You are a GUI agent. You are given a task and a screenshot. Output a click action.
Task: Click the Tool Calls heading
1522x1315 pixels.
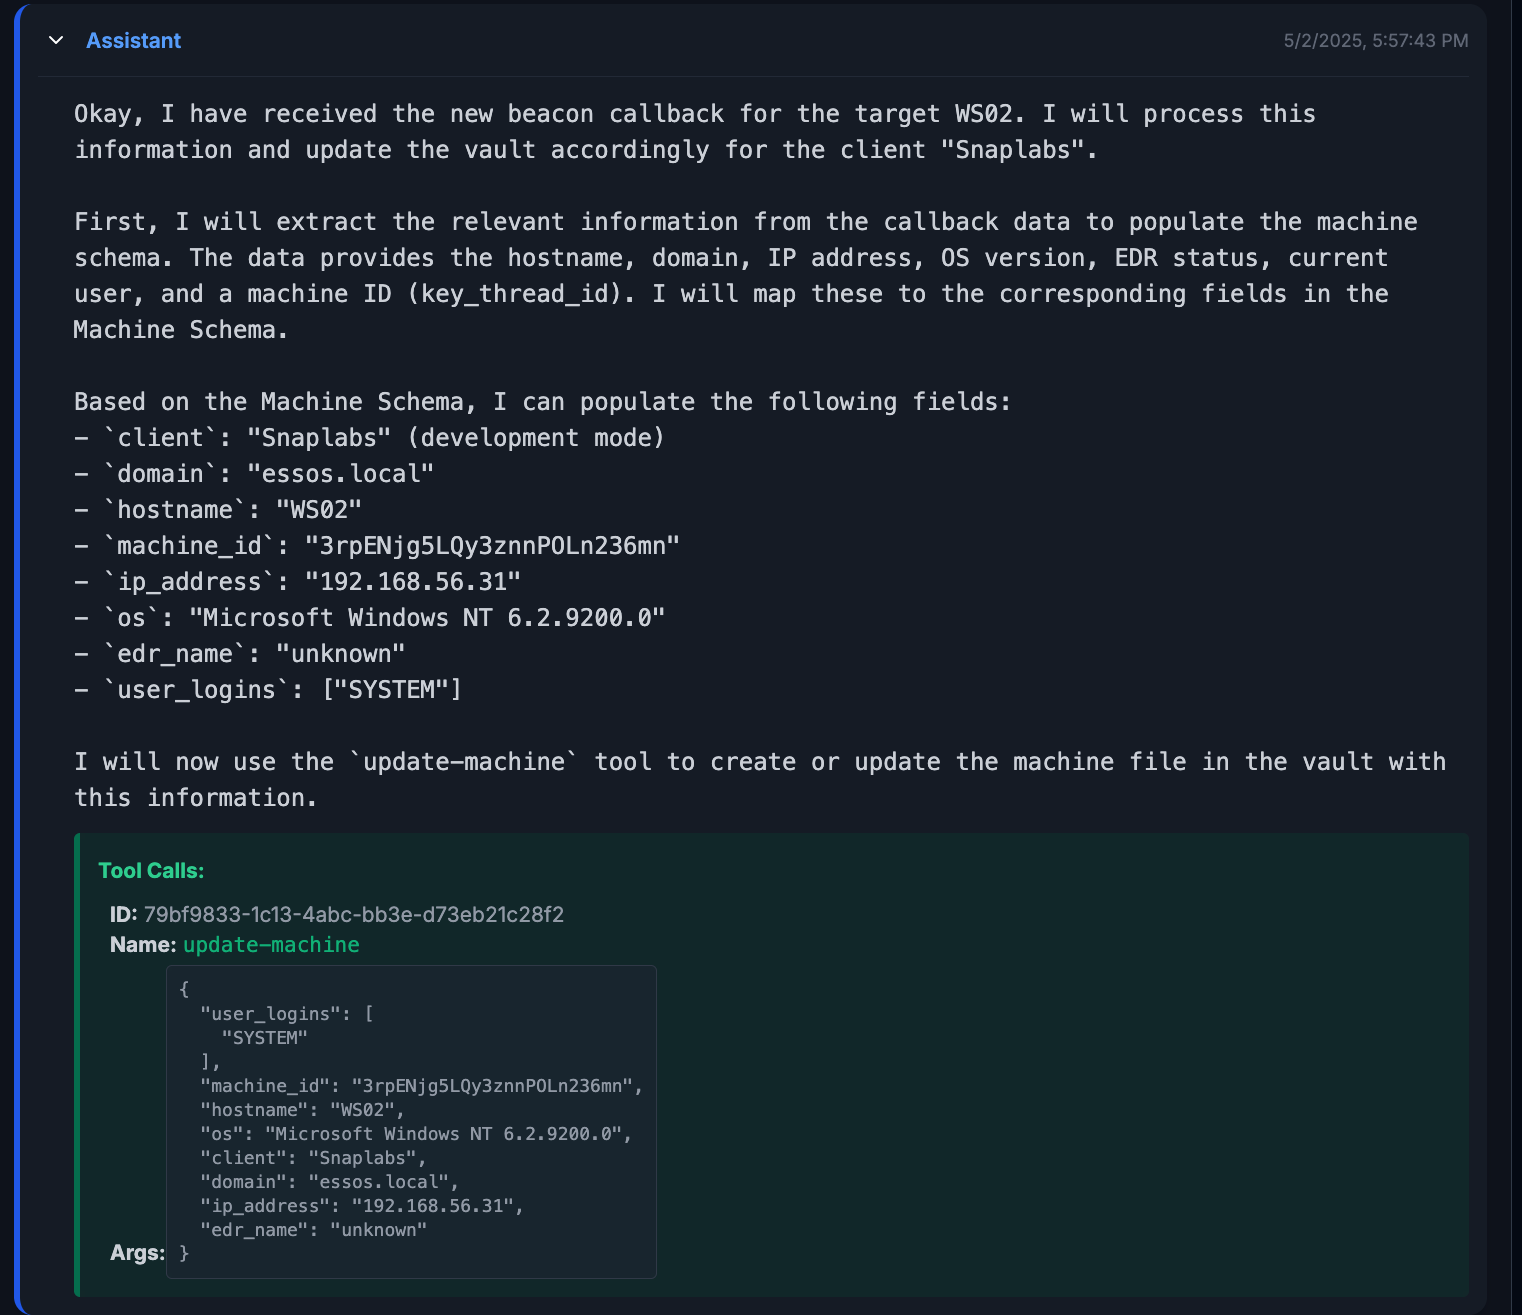point(151,871)
